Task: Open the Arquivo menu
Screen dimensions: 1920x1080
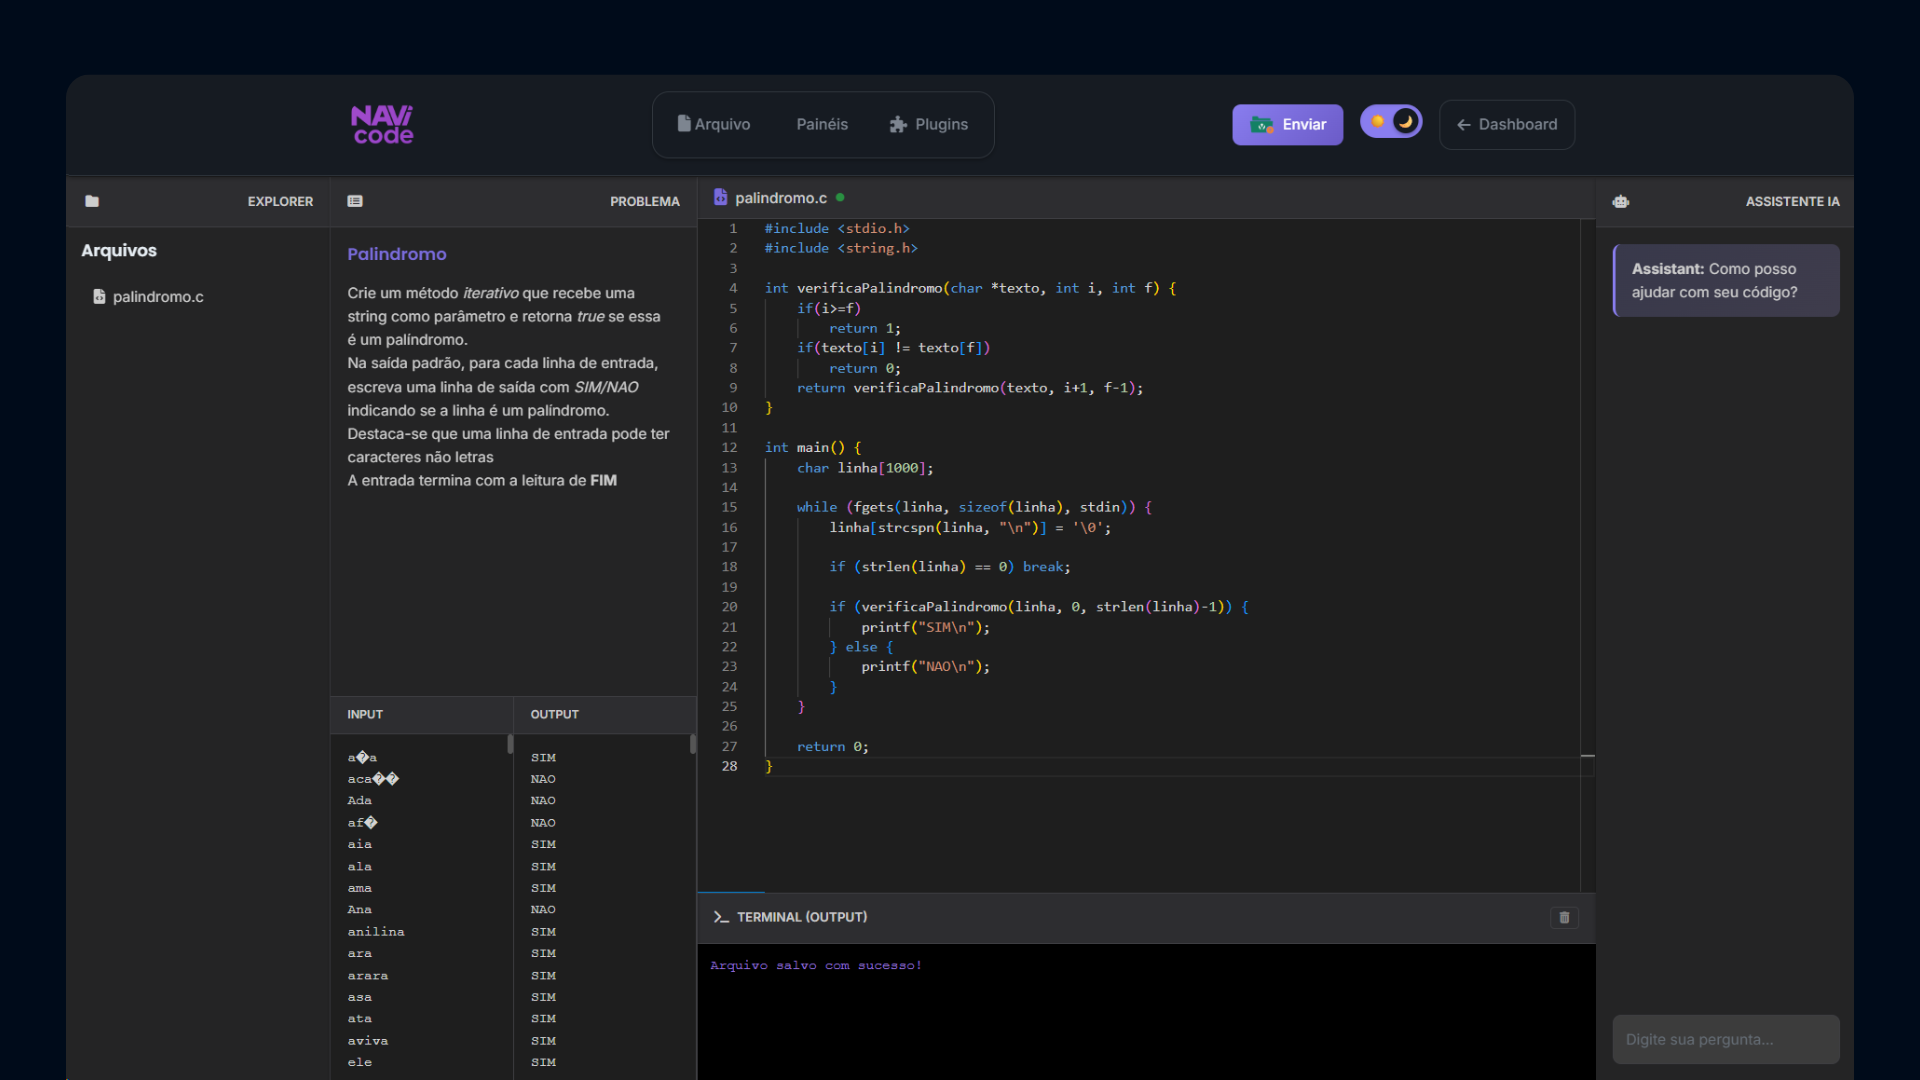Action: (x=715, y=124)
